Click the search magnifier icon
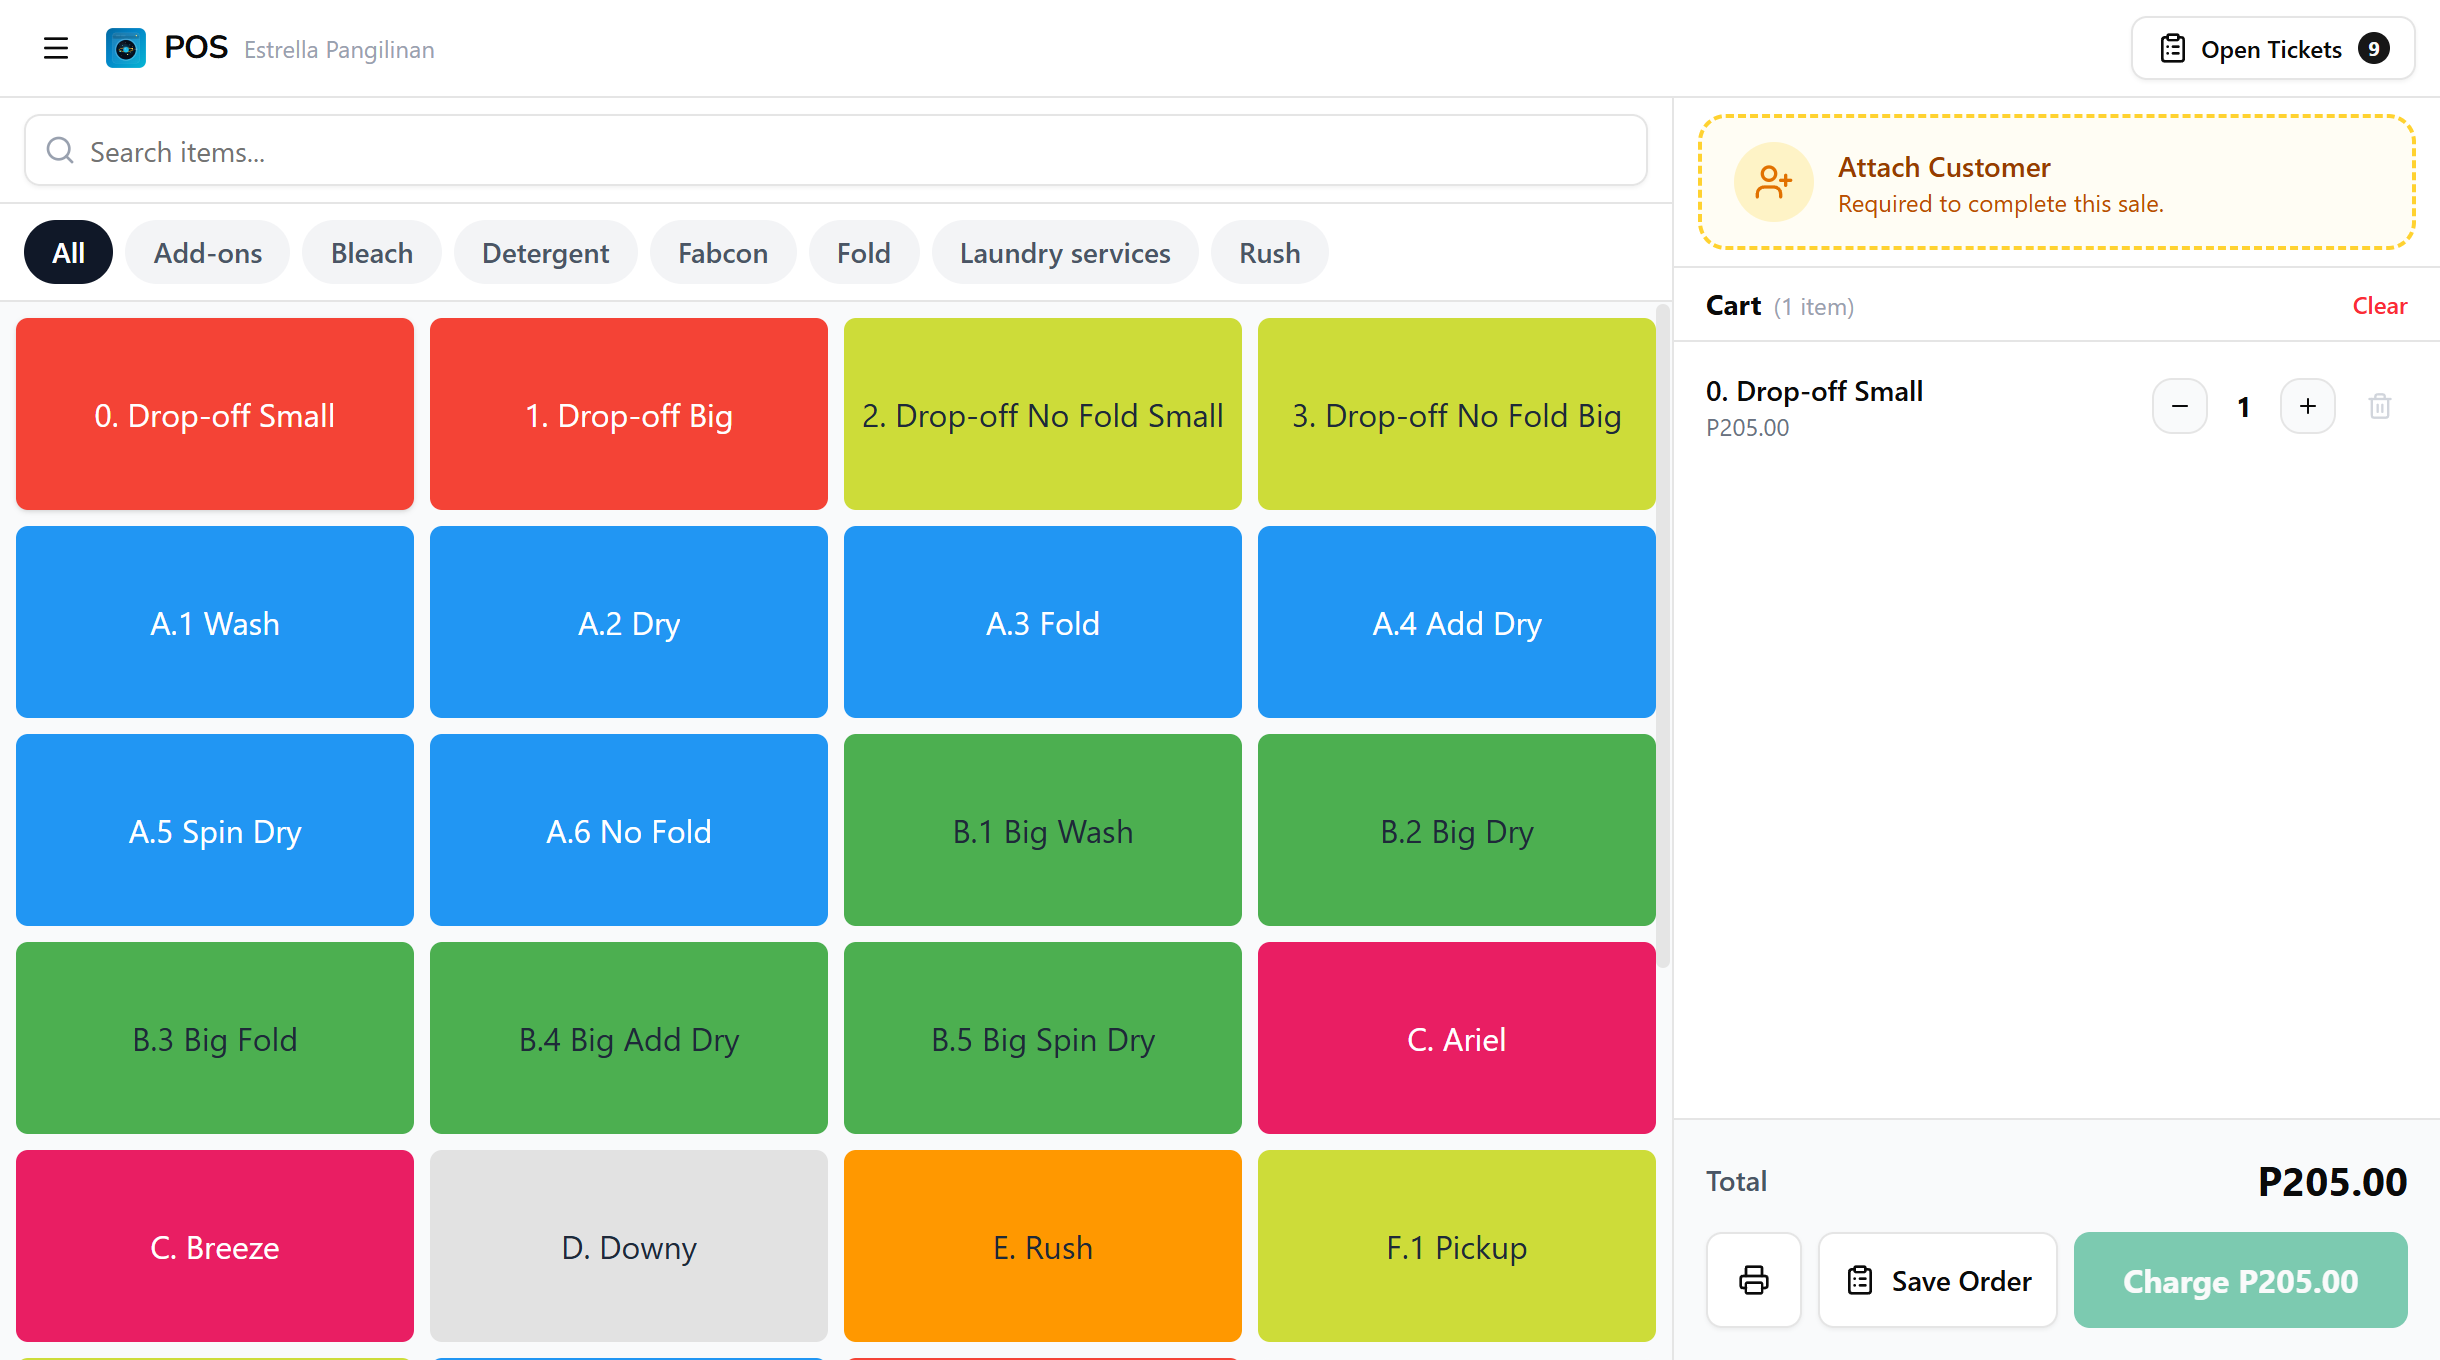 point(60,151)
